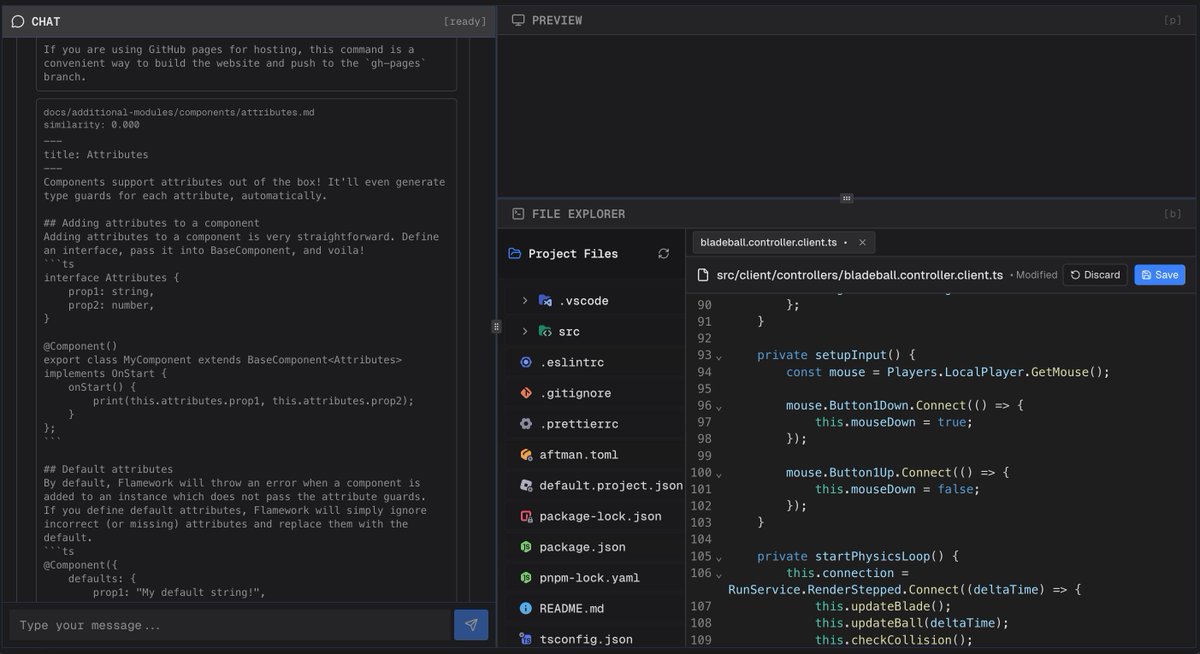Click the .prettierrc gear icon
Image resolution: width=1200 pixels, height=654 pixels.
point(526,424)
